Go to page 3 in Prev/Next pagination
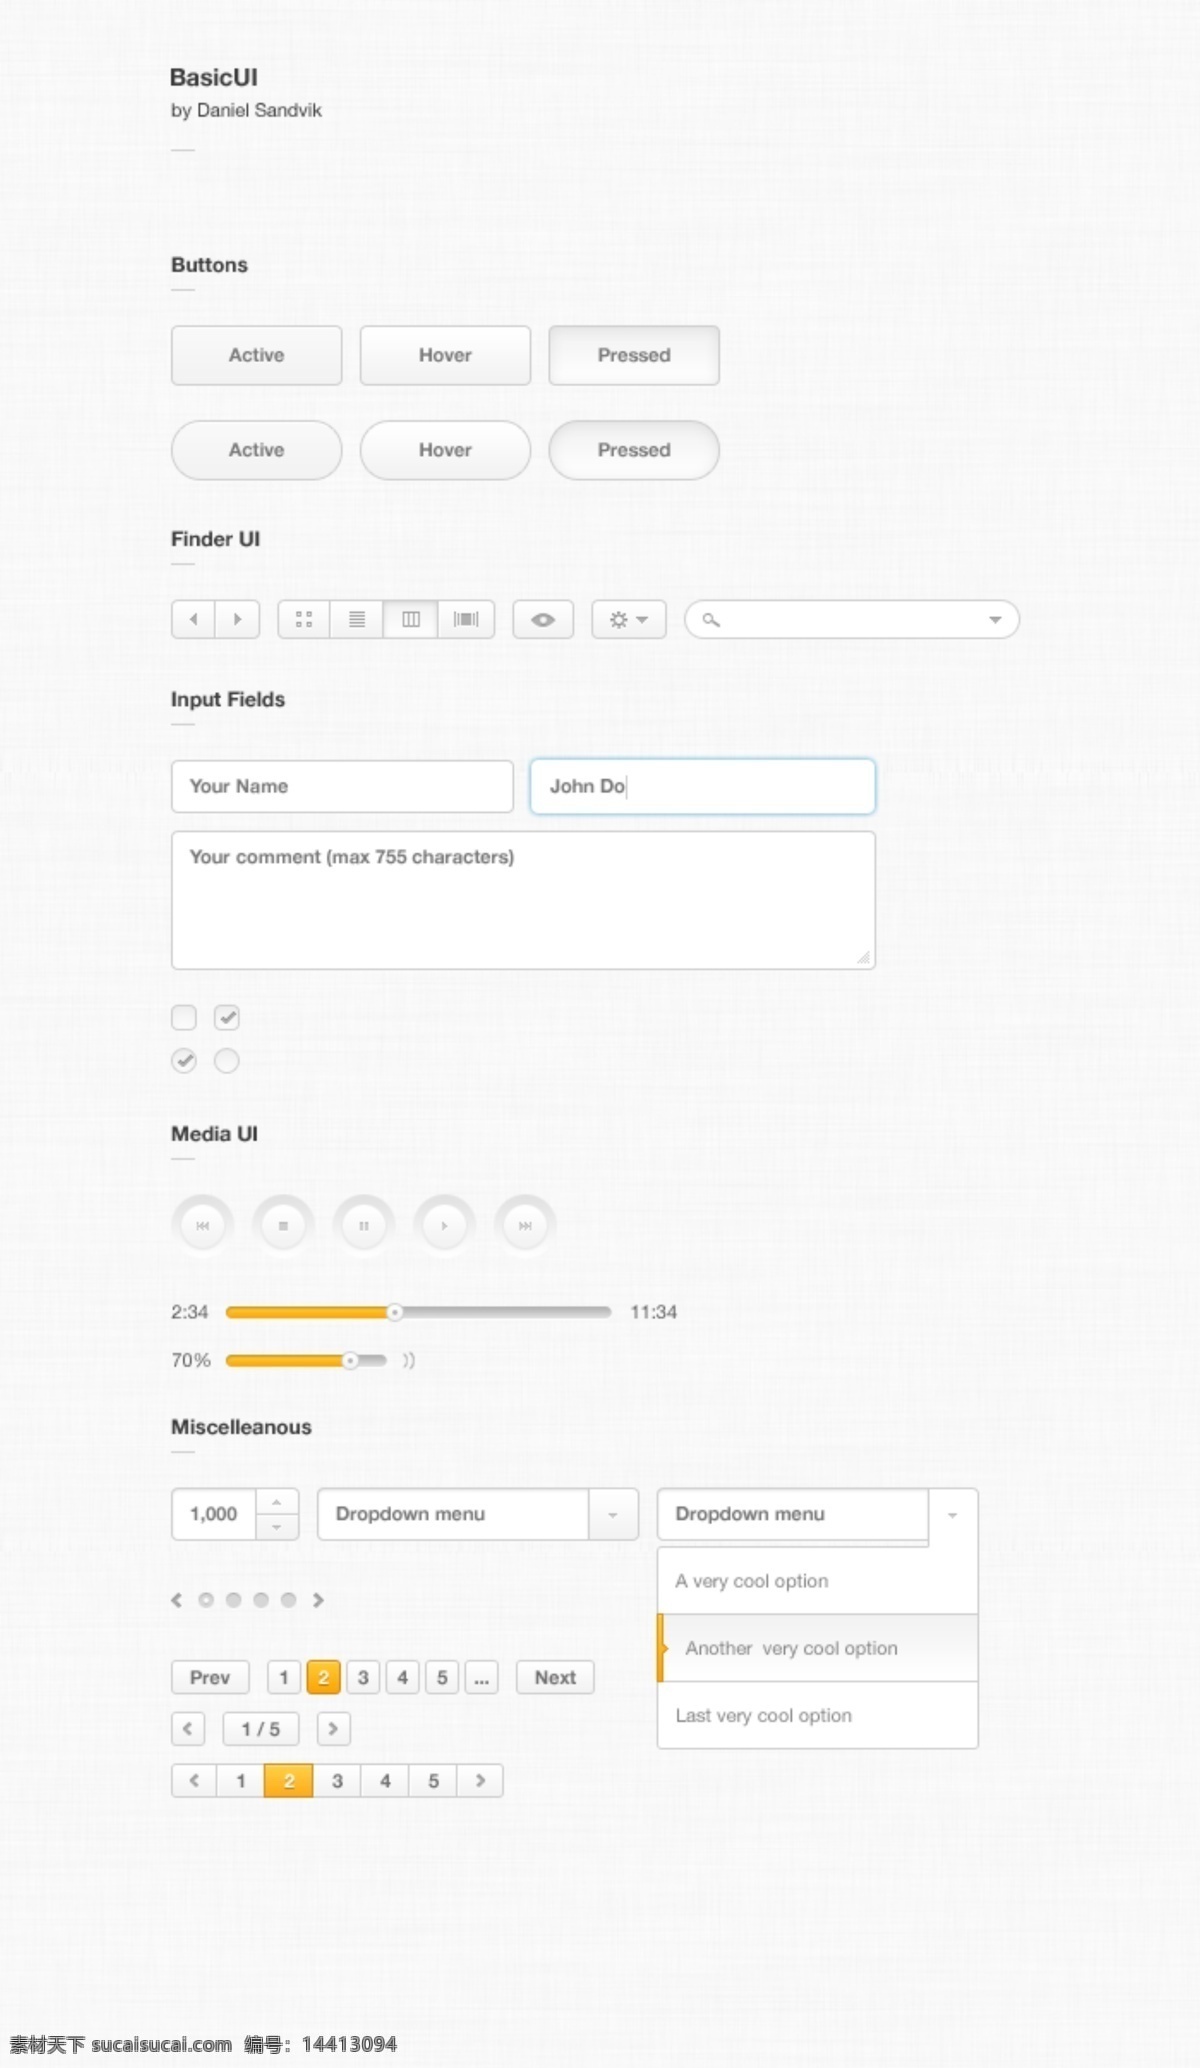The image size is (1200, 2068). tap(363, 1677)
